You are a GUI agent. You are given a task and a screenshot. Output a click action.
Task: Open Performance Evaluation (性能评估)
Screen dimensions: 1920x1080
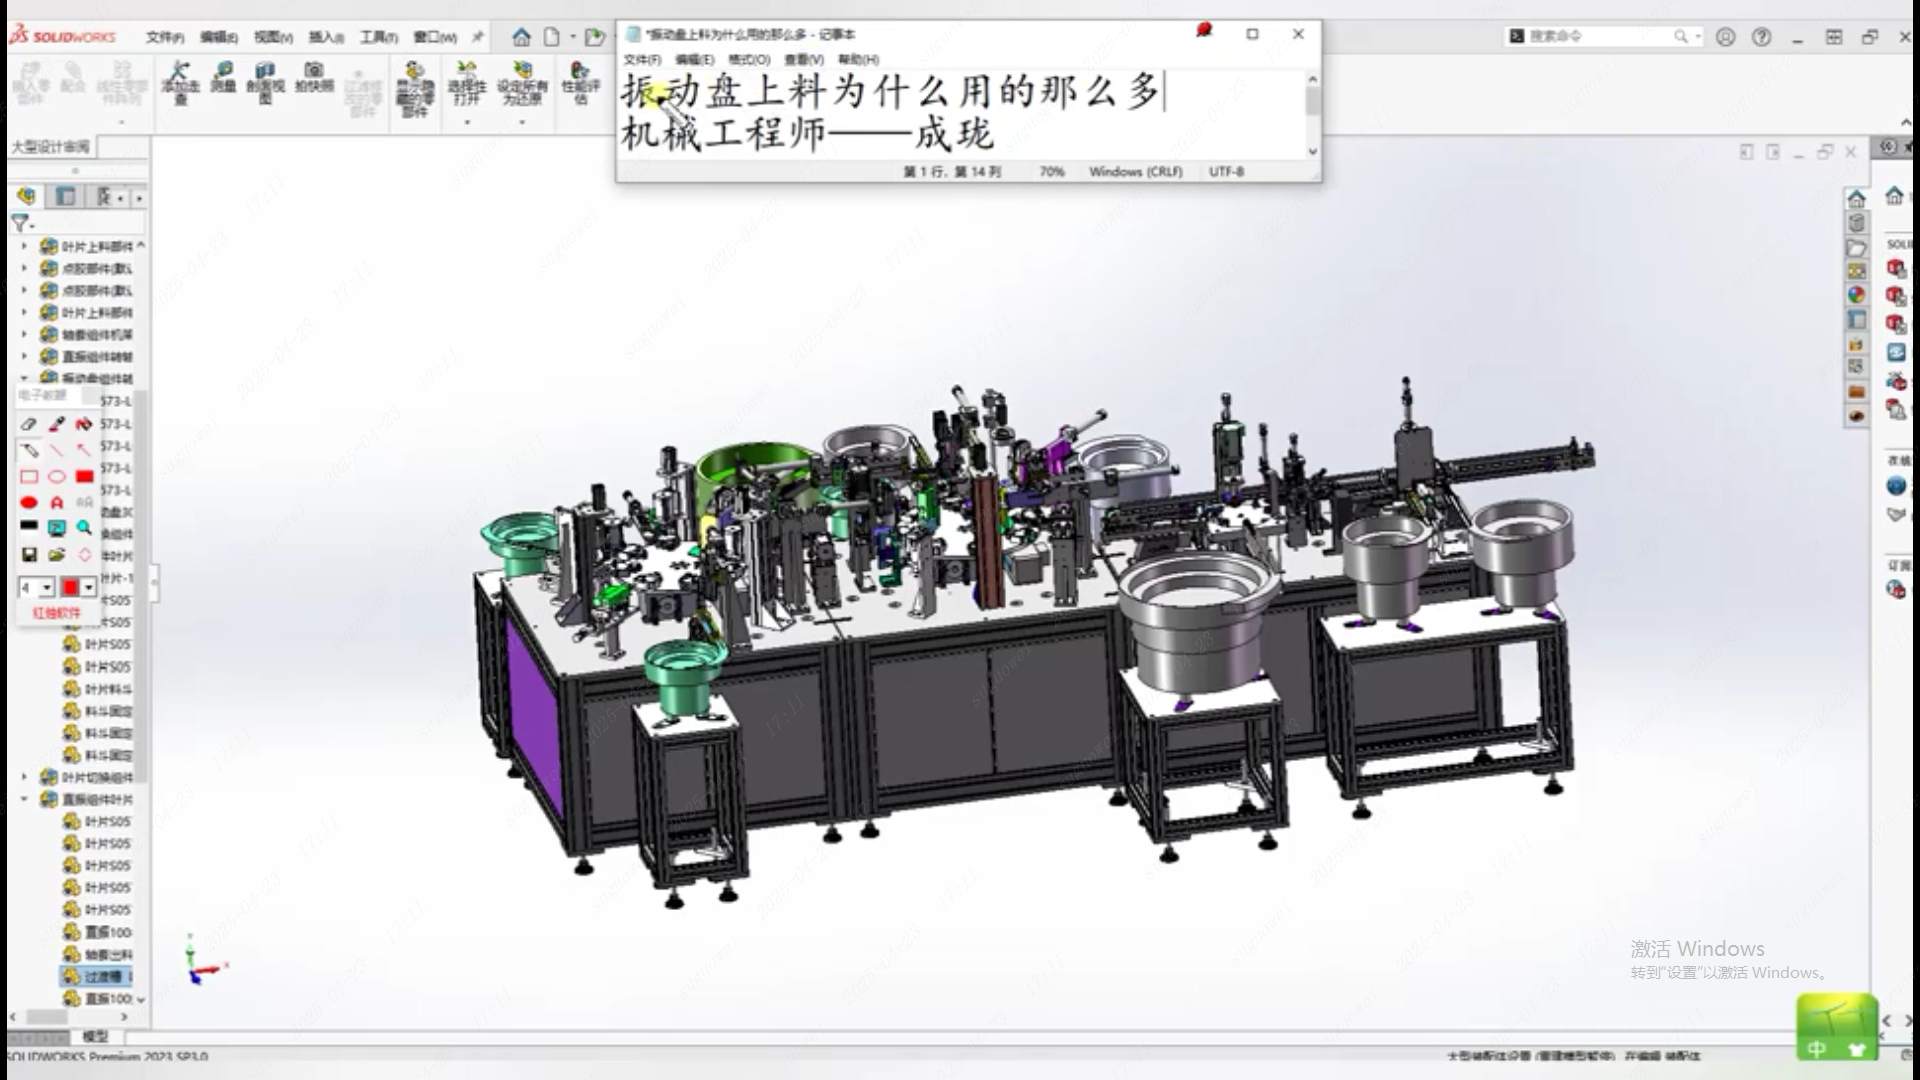click(x=580, y=82)
